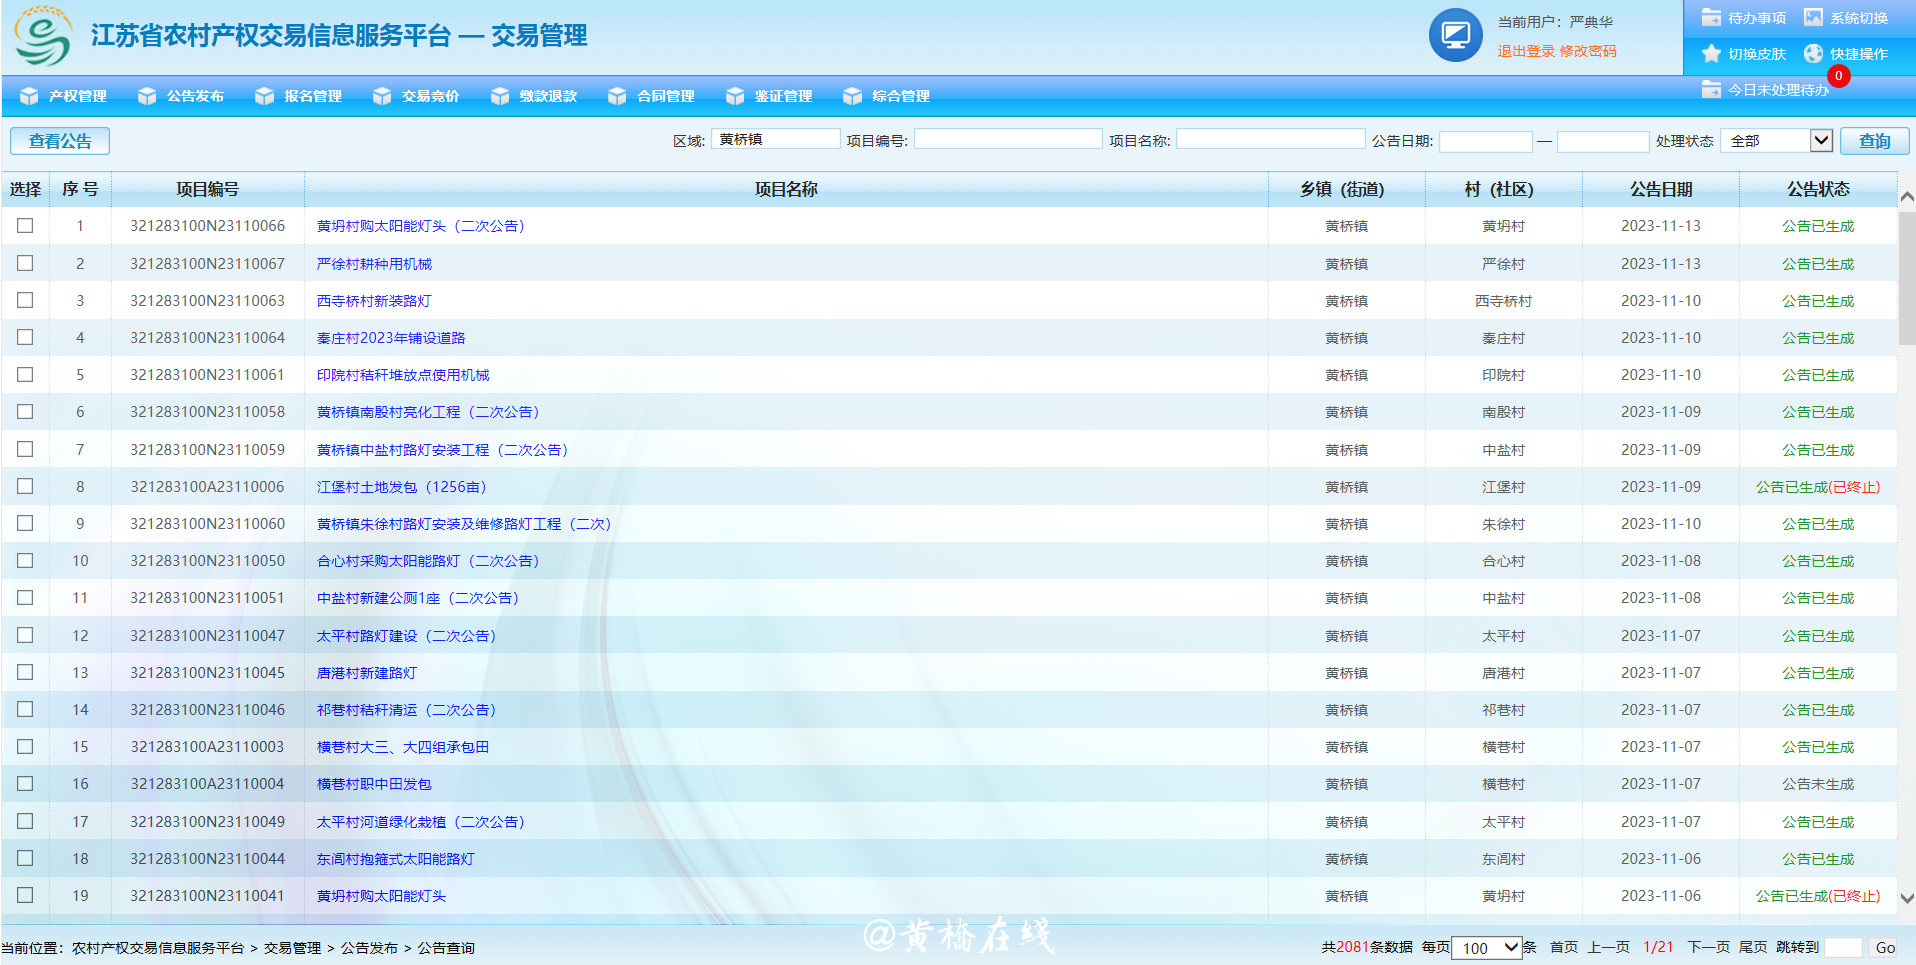Check the box for 秦庄村2023年铺设道路

25,337
